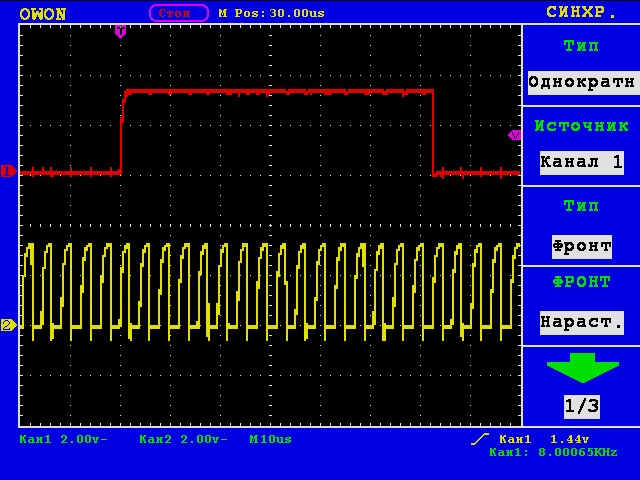Viewport: 640px width, 480px height.
Task: Click the M Pos: 30.00us readout
Action: point(271,13)
